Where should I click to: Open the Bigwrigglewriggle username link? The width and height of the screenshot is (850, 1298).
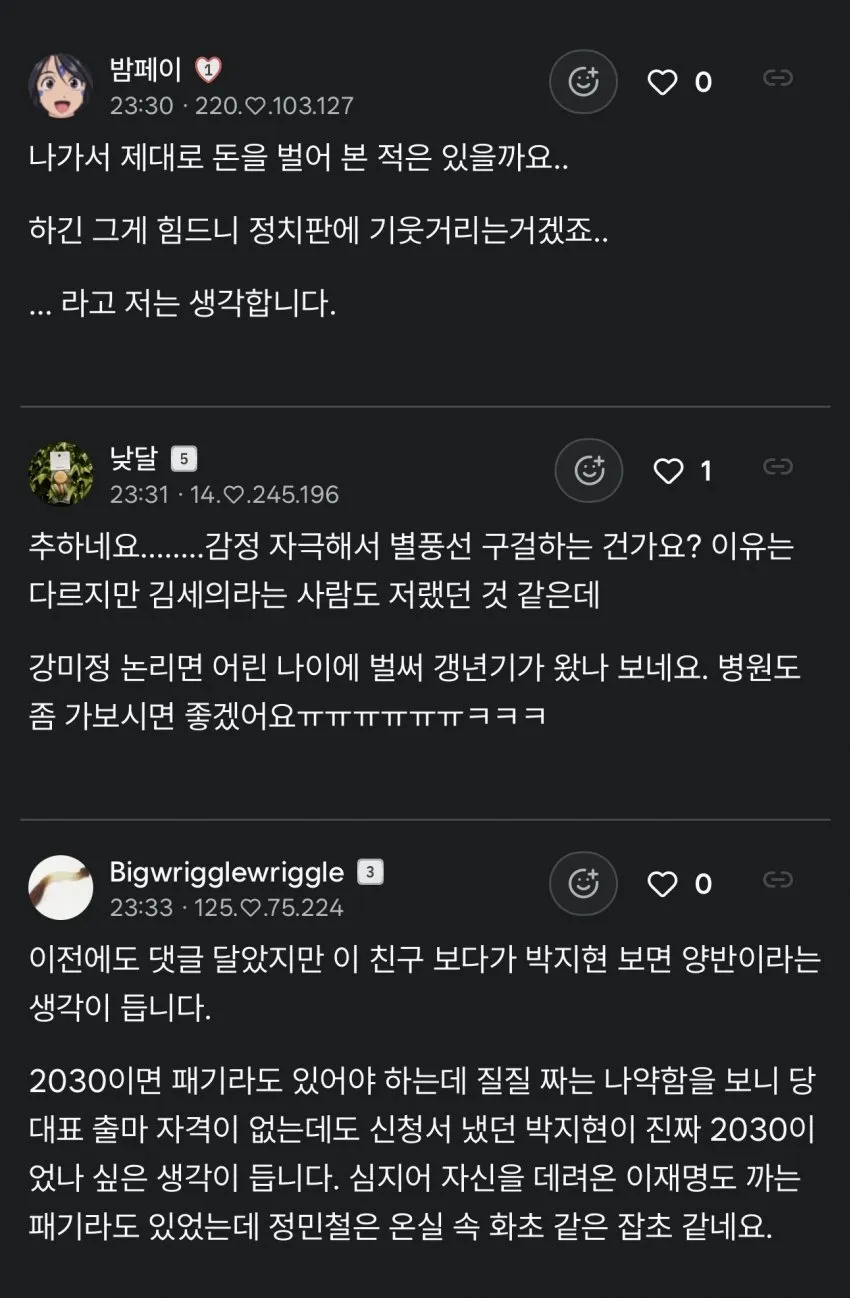(227, 872)
